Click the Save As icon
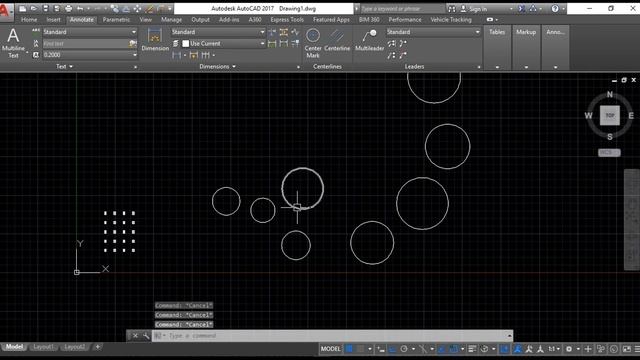The width and height of the screenshot is (640, 360). pyautogui.click(x=57, y=8)
